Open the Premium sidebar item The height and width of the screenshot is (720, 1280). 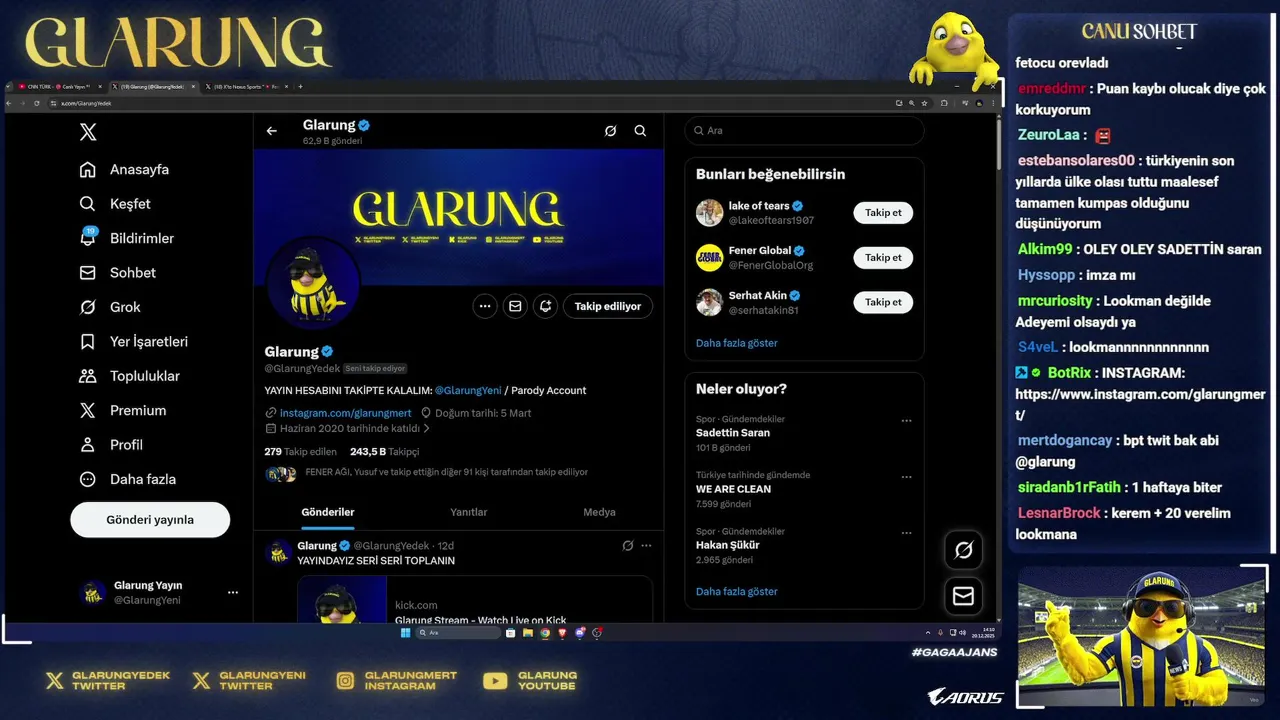click(123, 410)
